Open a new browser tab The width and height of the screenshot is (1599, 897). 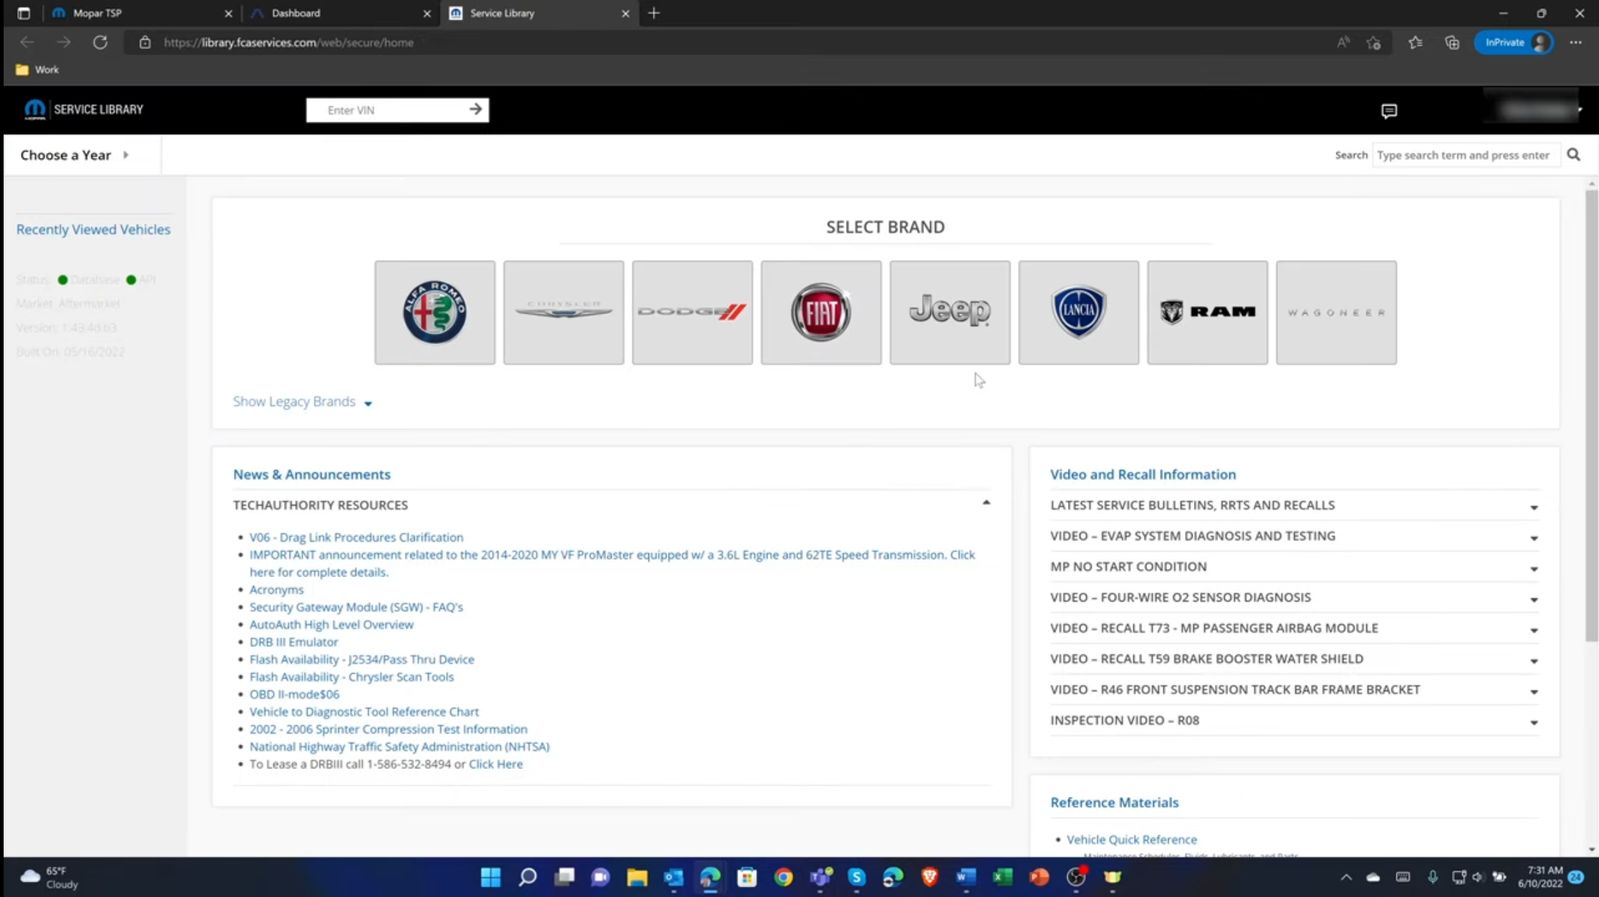point(654,13)
